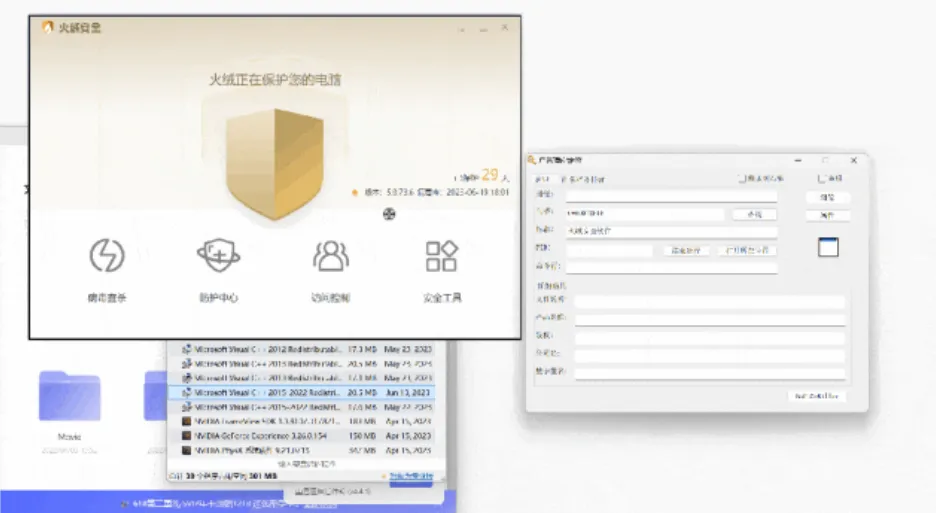This screenshot has height=513, width=936.
Task: Toggle the rightmost checkbox in spy tool
Action: pos(821,179)
